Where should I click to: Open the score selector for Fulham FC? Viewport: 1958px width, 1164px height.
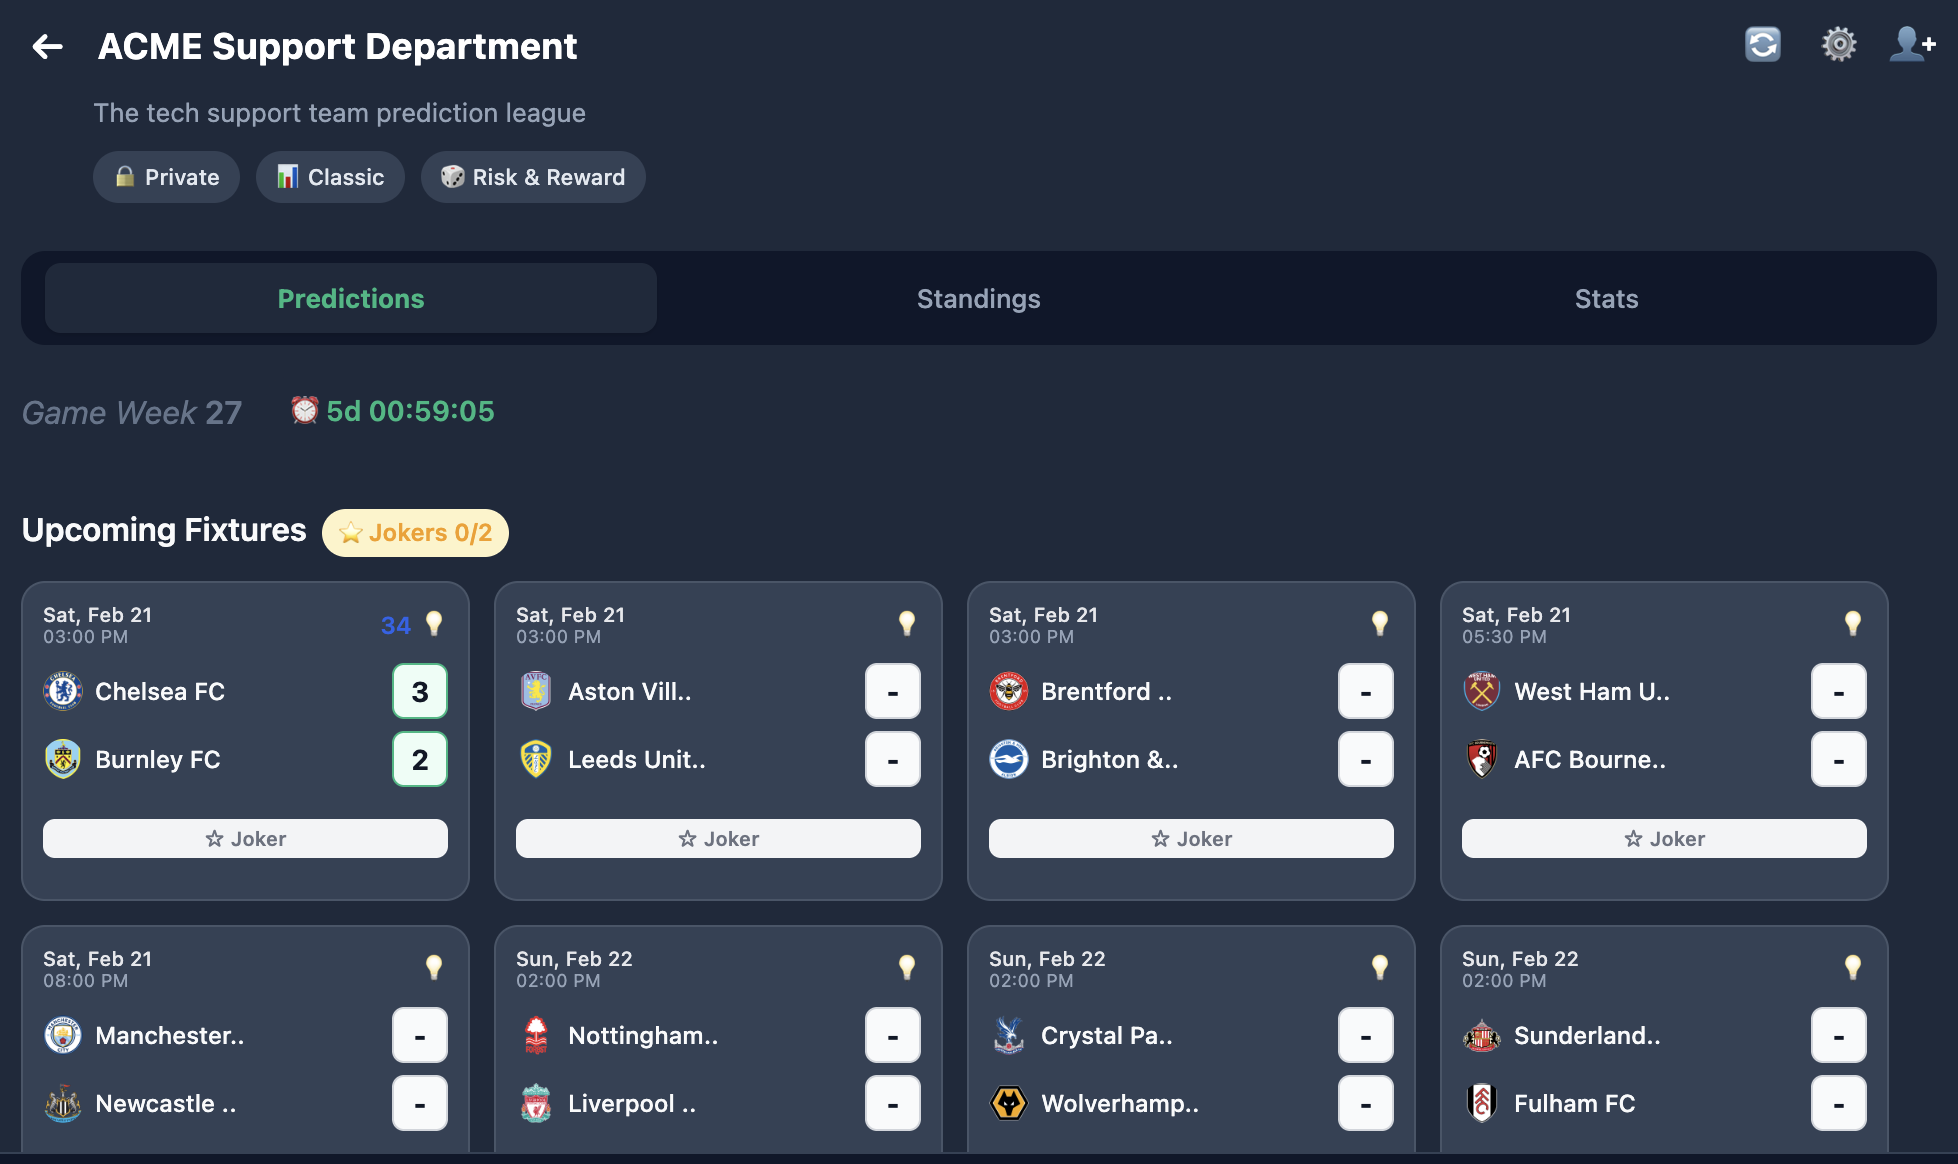coord(1838,1103)
